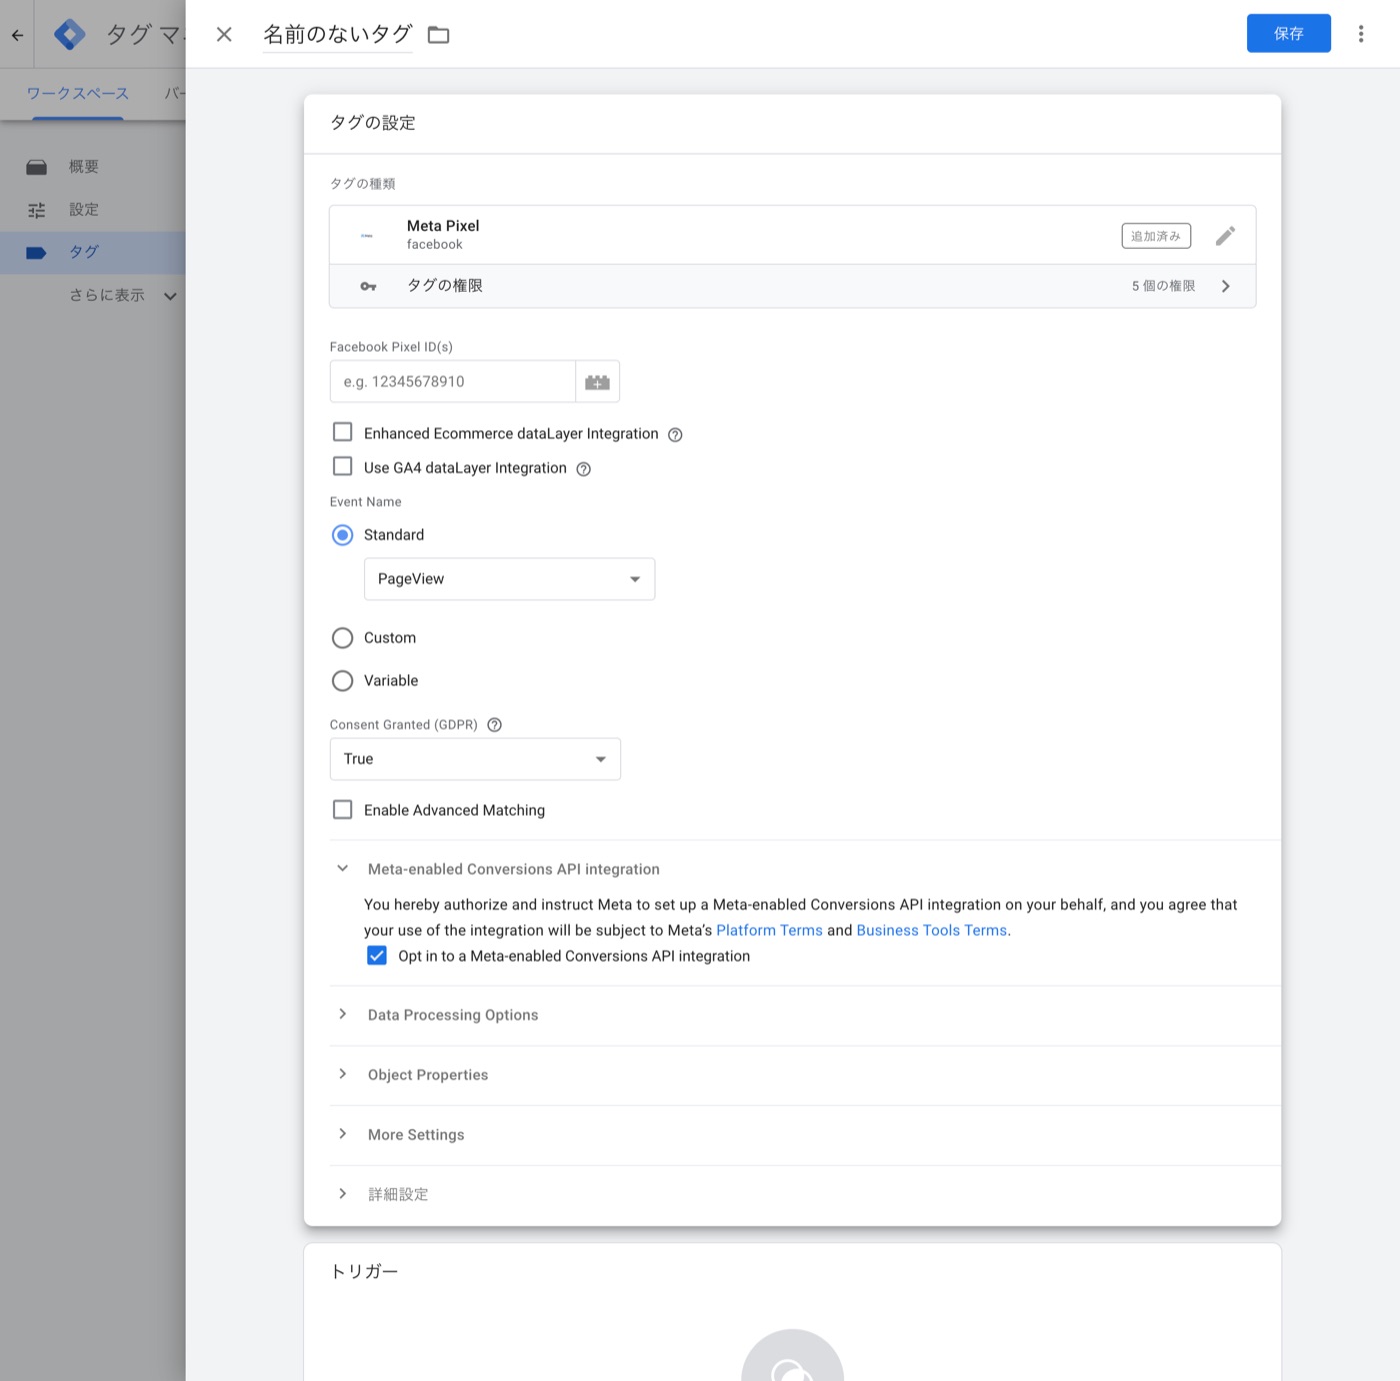Image resolution: width=1400 pixels, height=1381 pixels.
Task: Open タグ in the sidebar
Action: click(x=84, y=253)
